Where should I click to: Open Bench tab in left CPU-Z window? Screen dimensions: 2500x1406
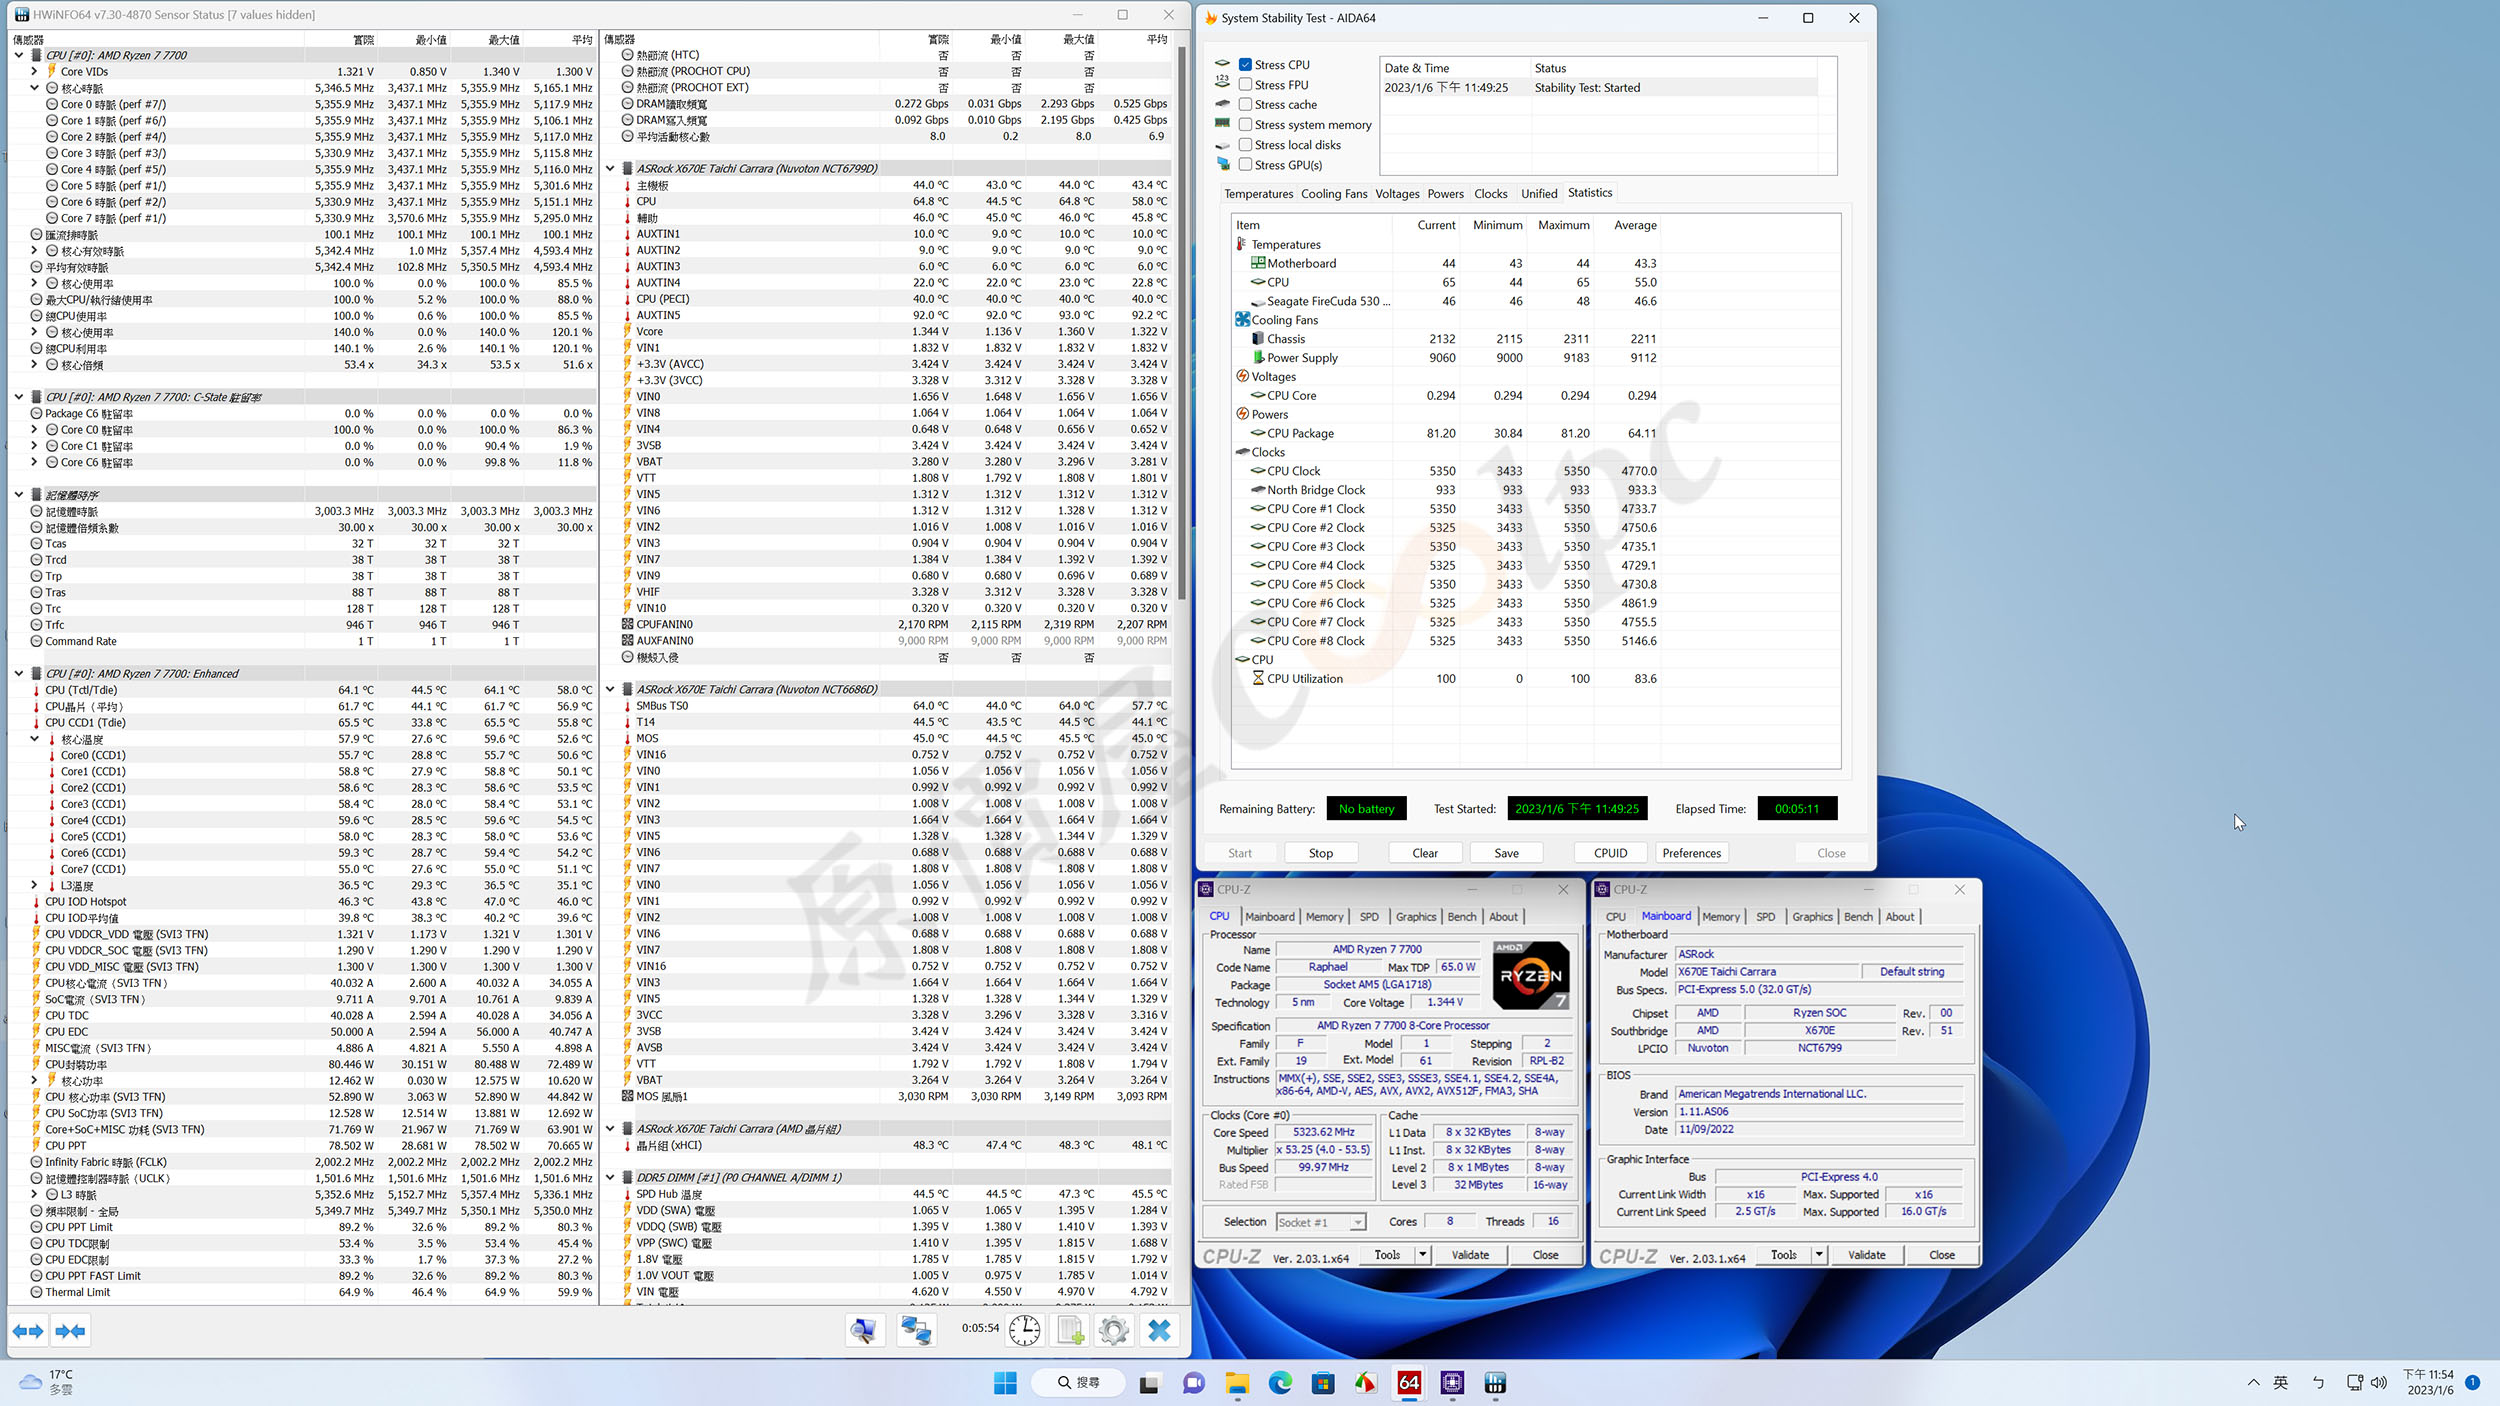[1461, 917]
